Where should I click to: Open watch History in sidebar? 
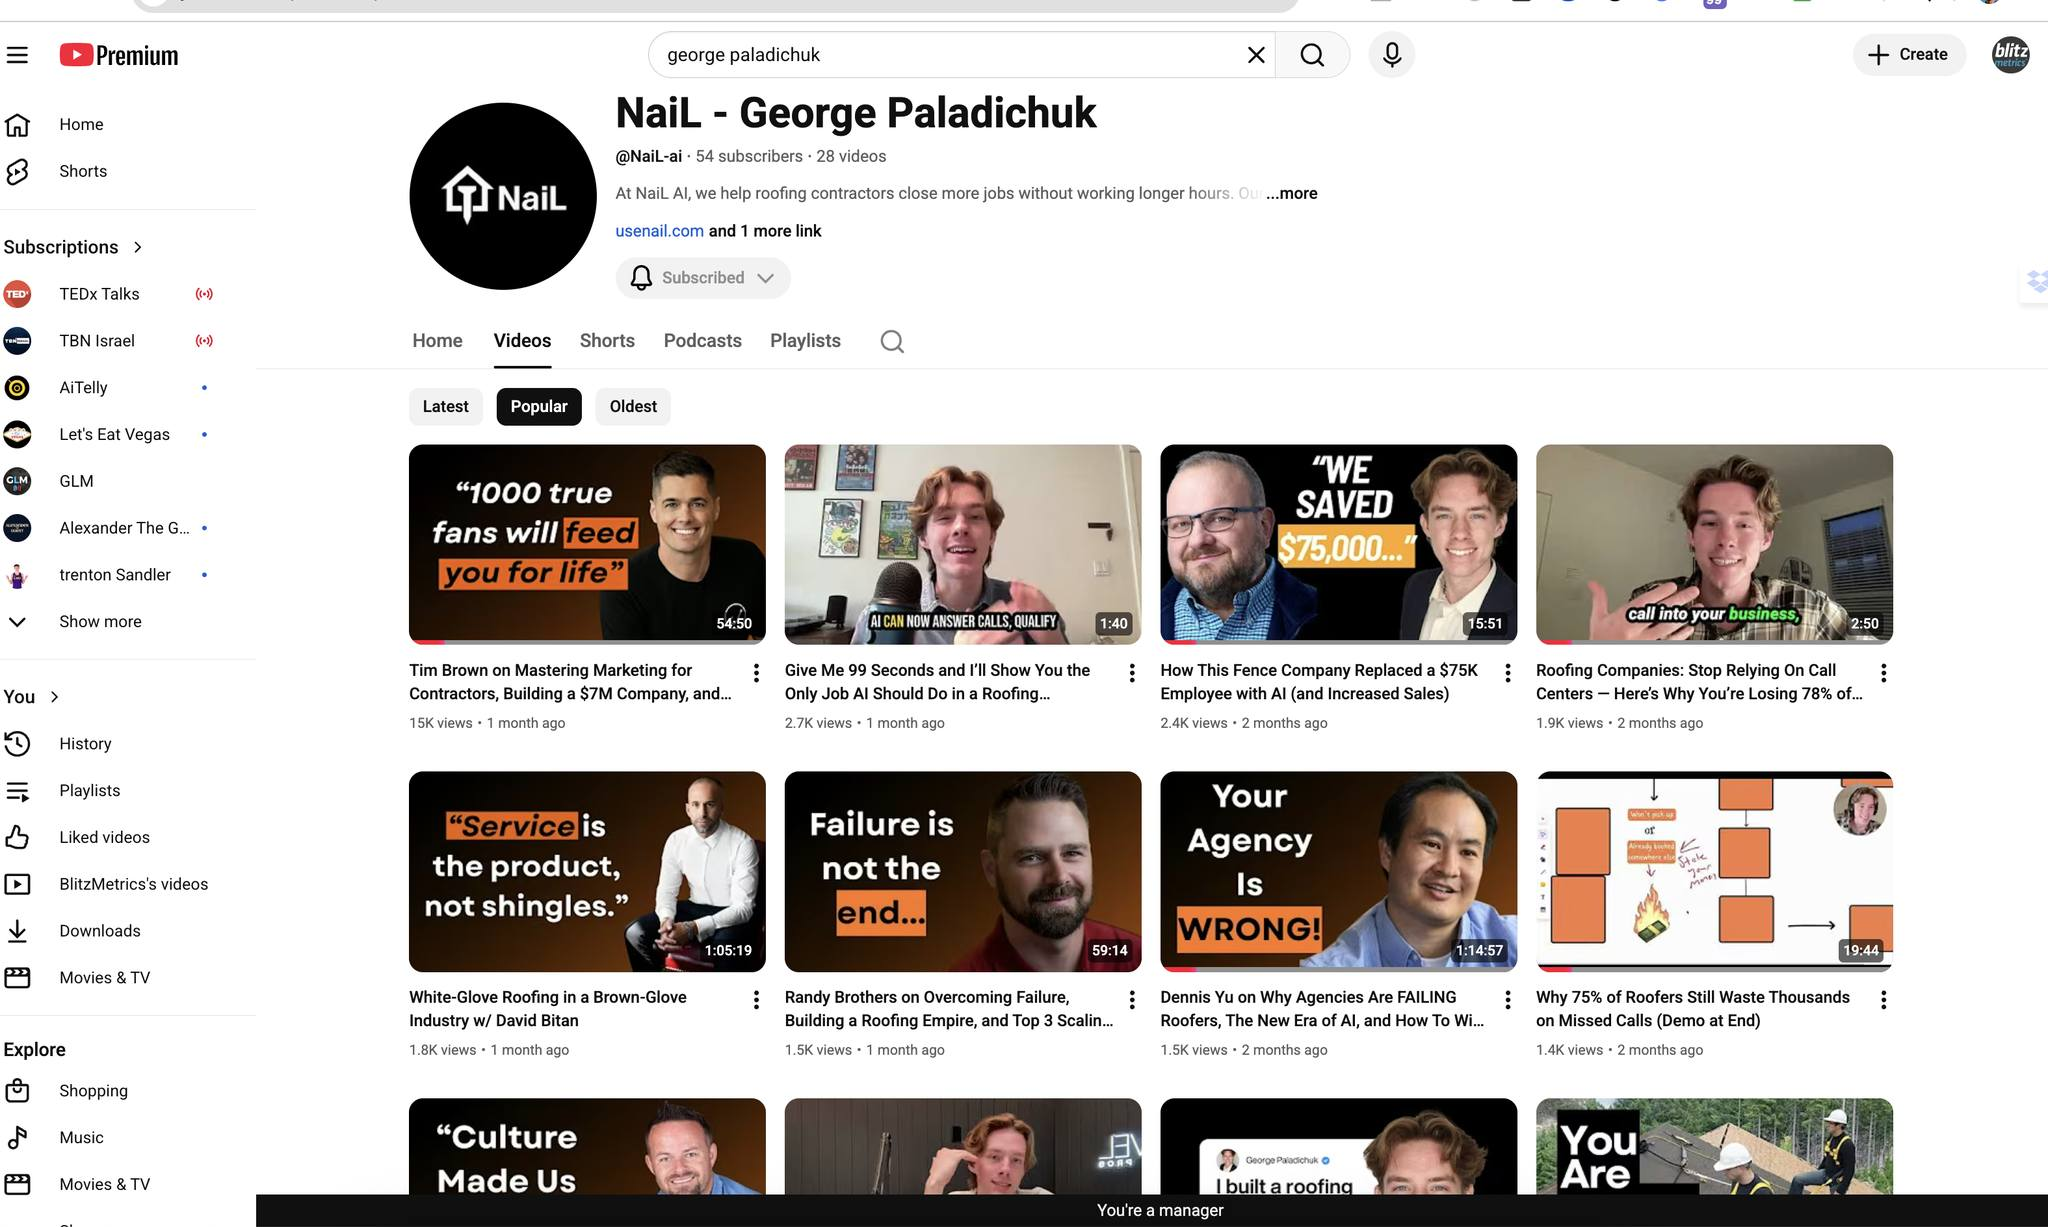pyautogui.click(x=85, y=744)
